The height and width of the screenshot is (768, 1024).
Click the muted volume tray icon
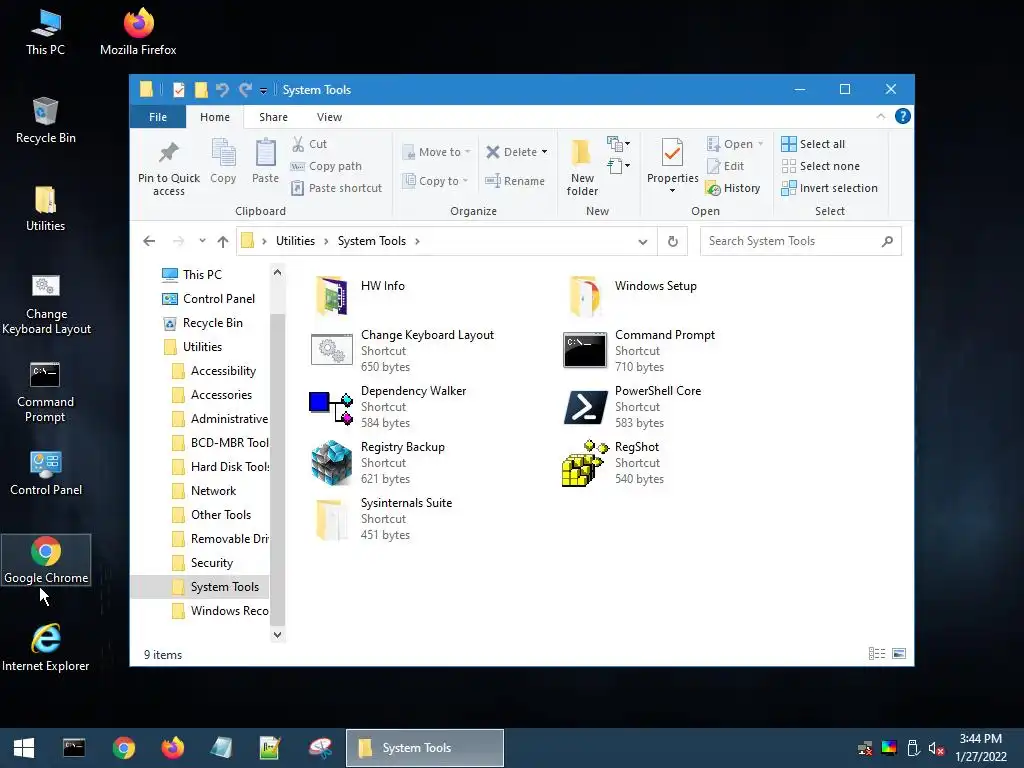tap(936, 748)
